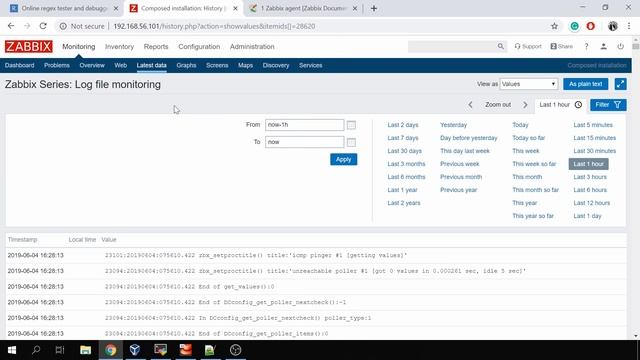The width and height of the screenshot is (640, 360).
Task: Click the sign out power icon
Action: click(x=620, y=47)
